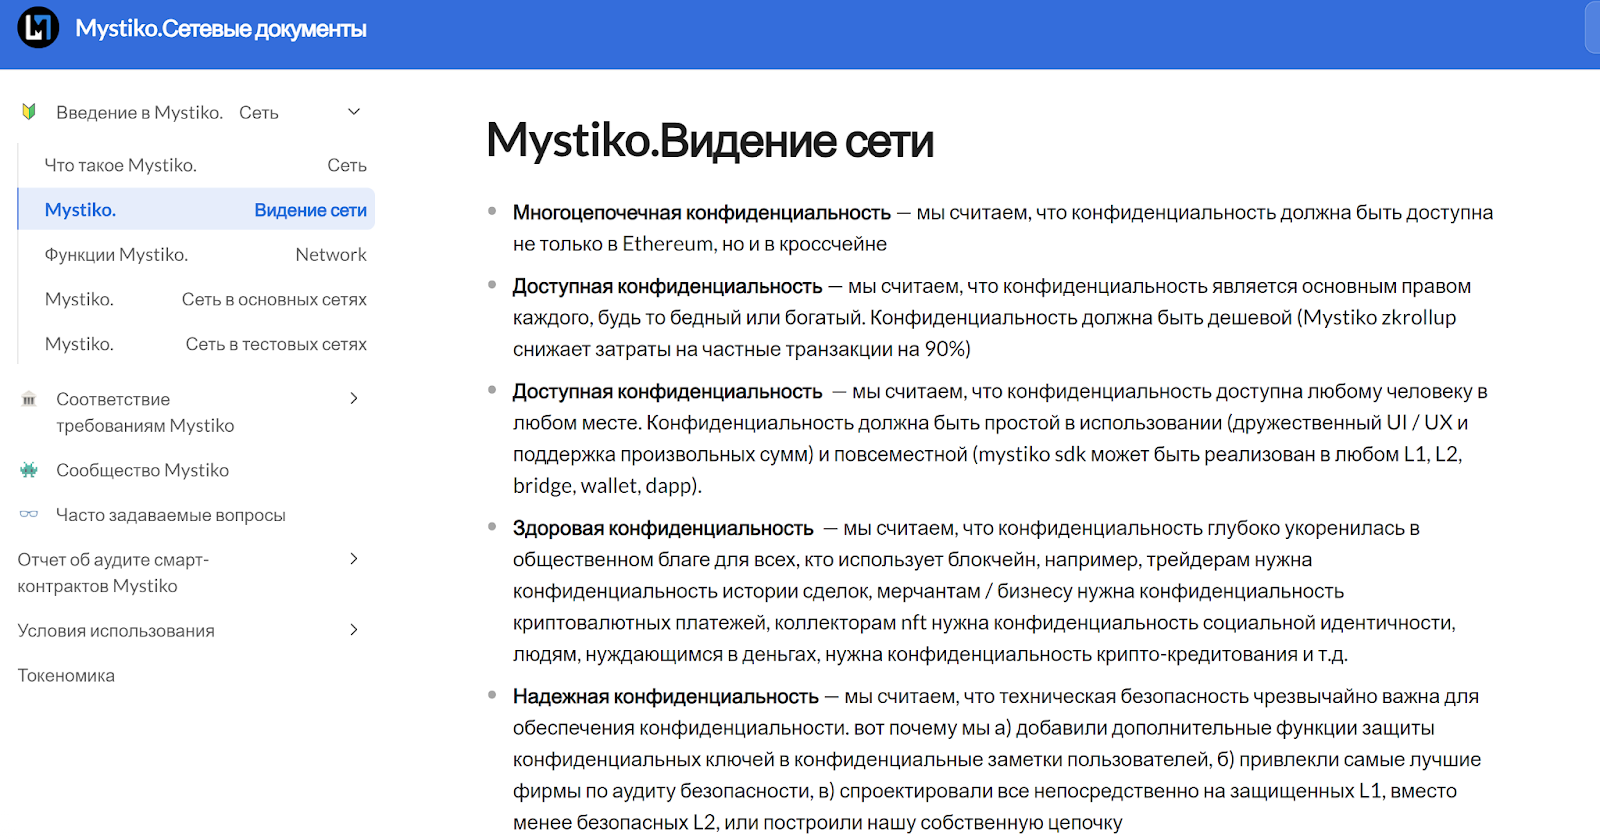Expand the Отчет об аудите смарт-контрактов chevron
The image size is (1600, 839).
click(x=353, y=559)
